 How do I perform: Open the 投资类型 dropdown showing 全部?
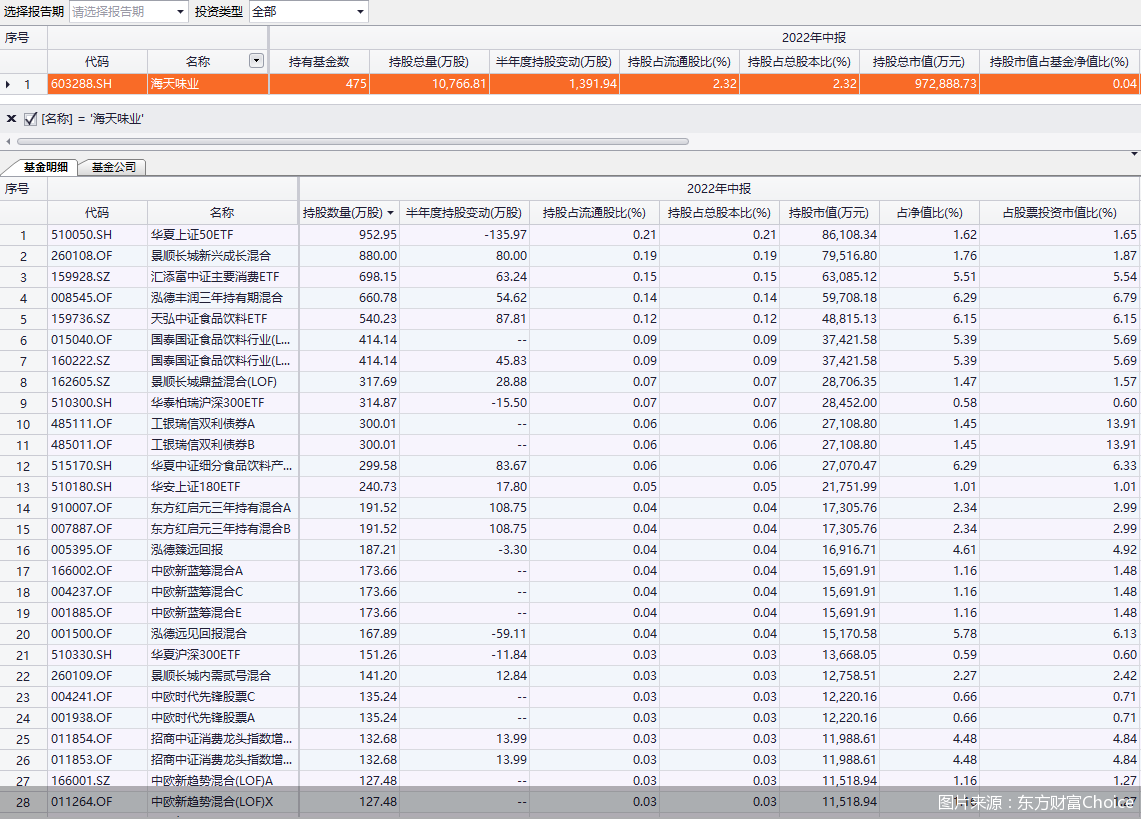[360, 12]
